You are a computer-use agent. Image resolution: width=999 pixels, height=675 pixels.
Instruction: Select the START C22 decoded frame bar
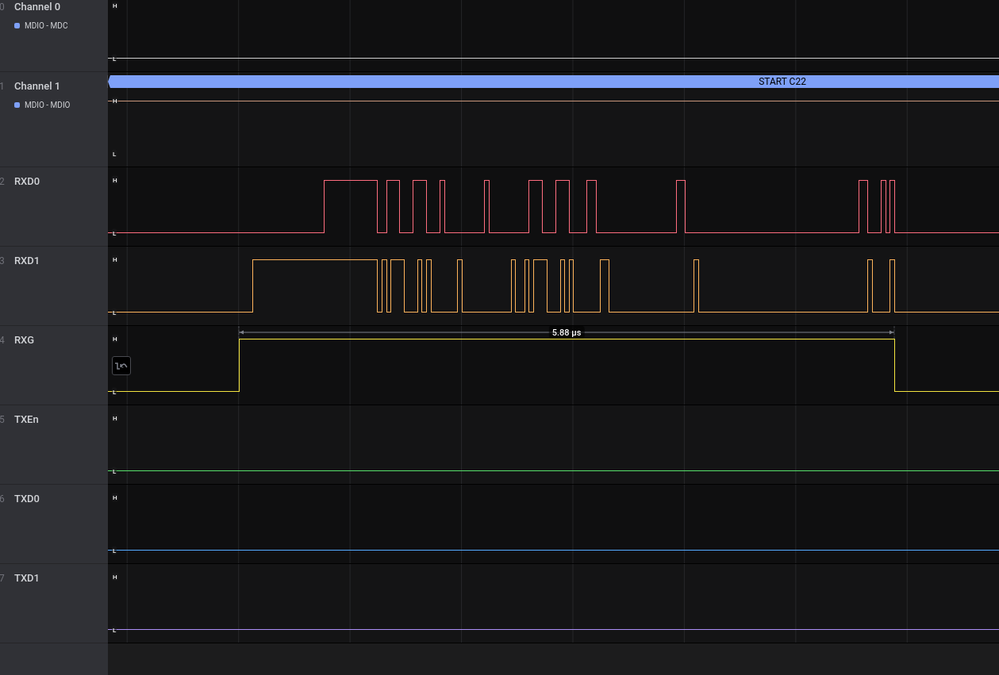[x=554, y=82]
